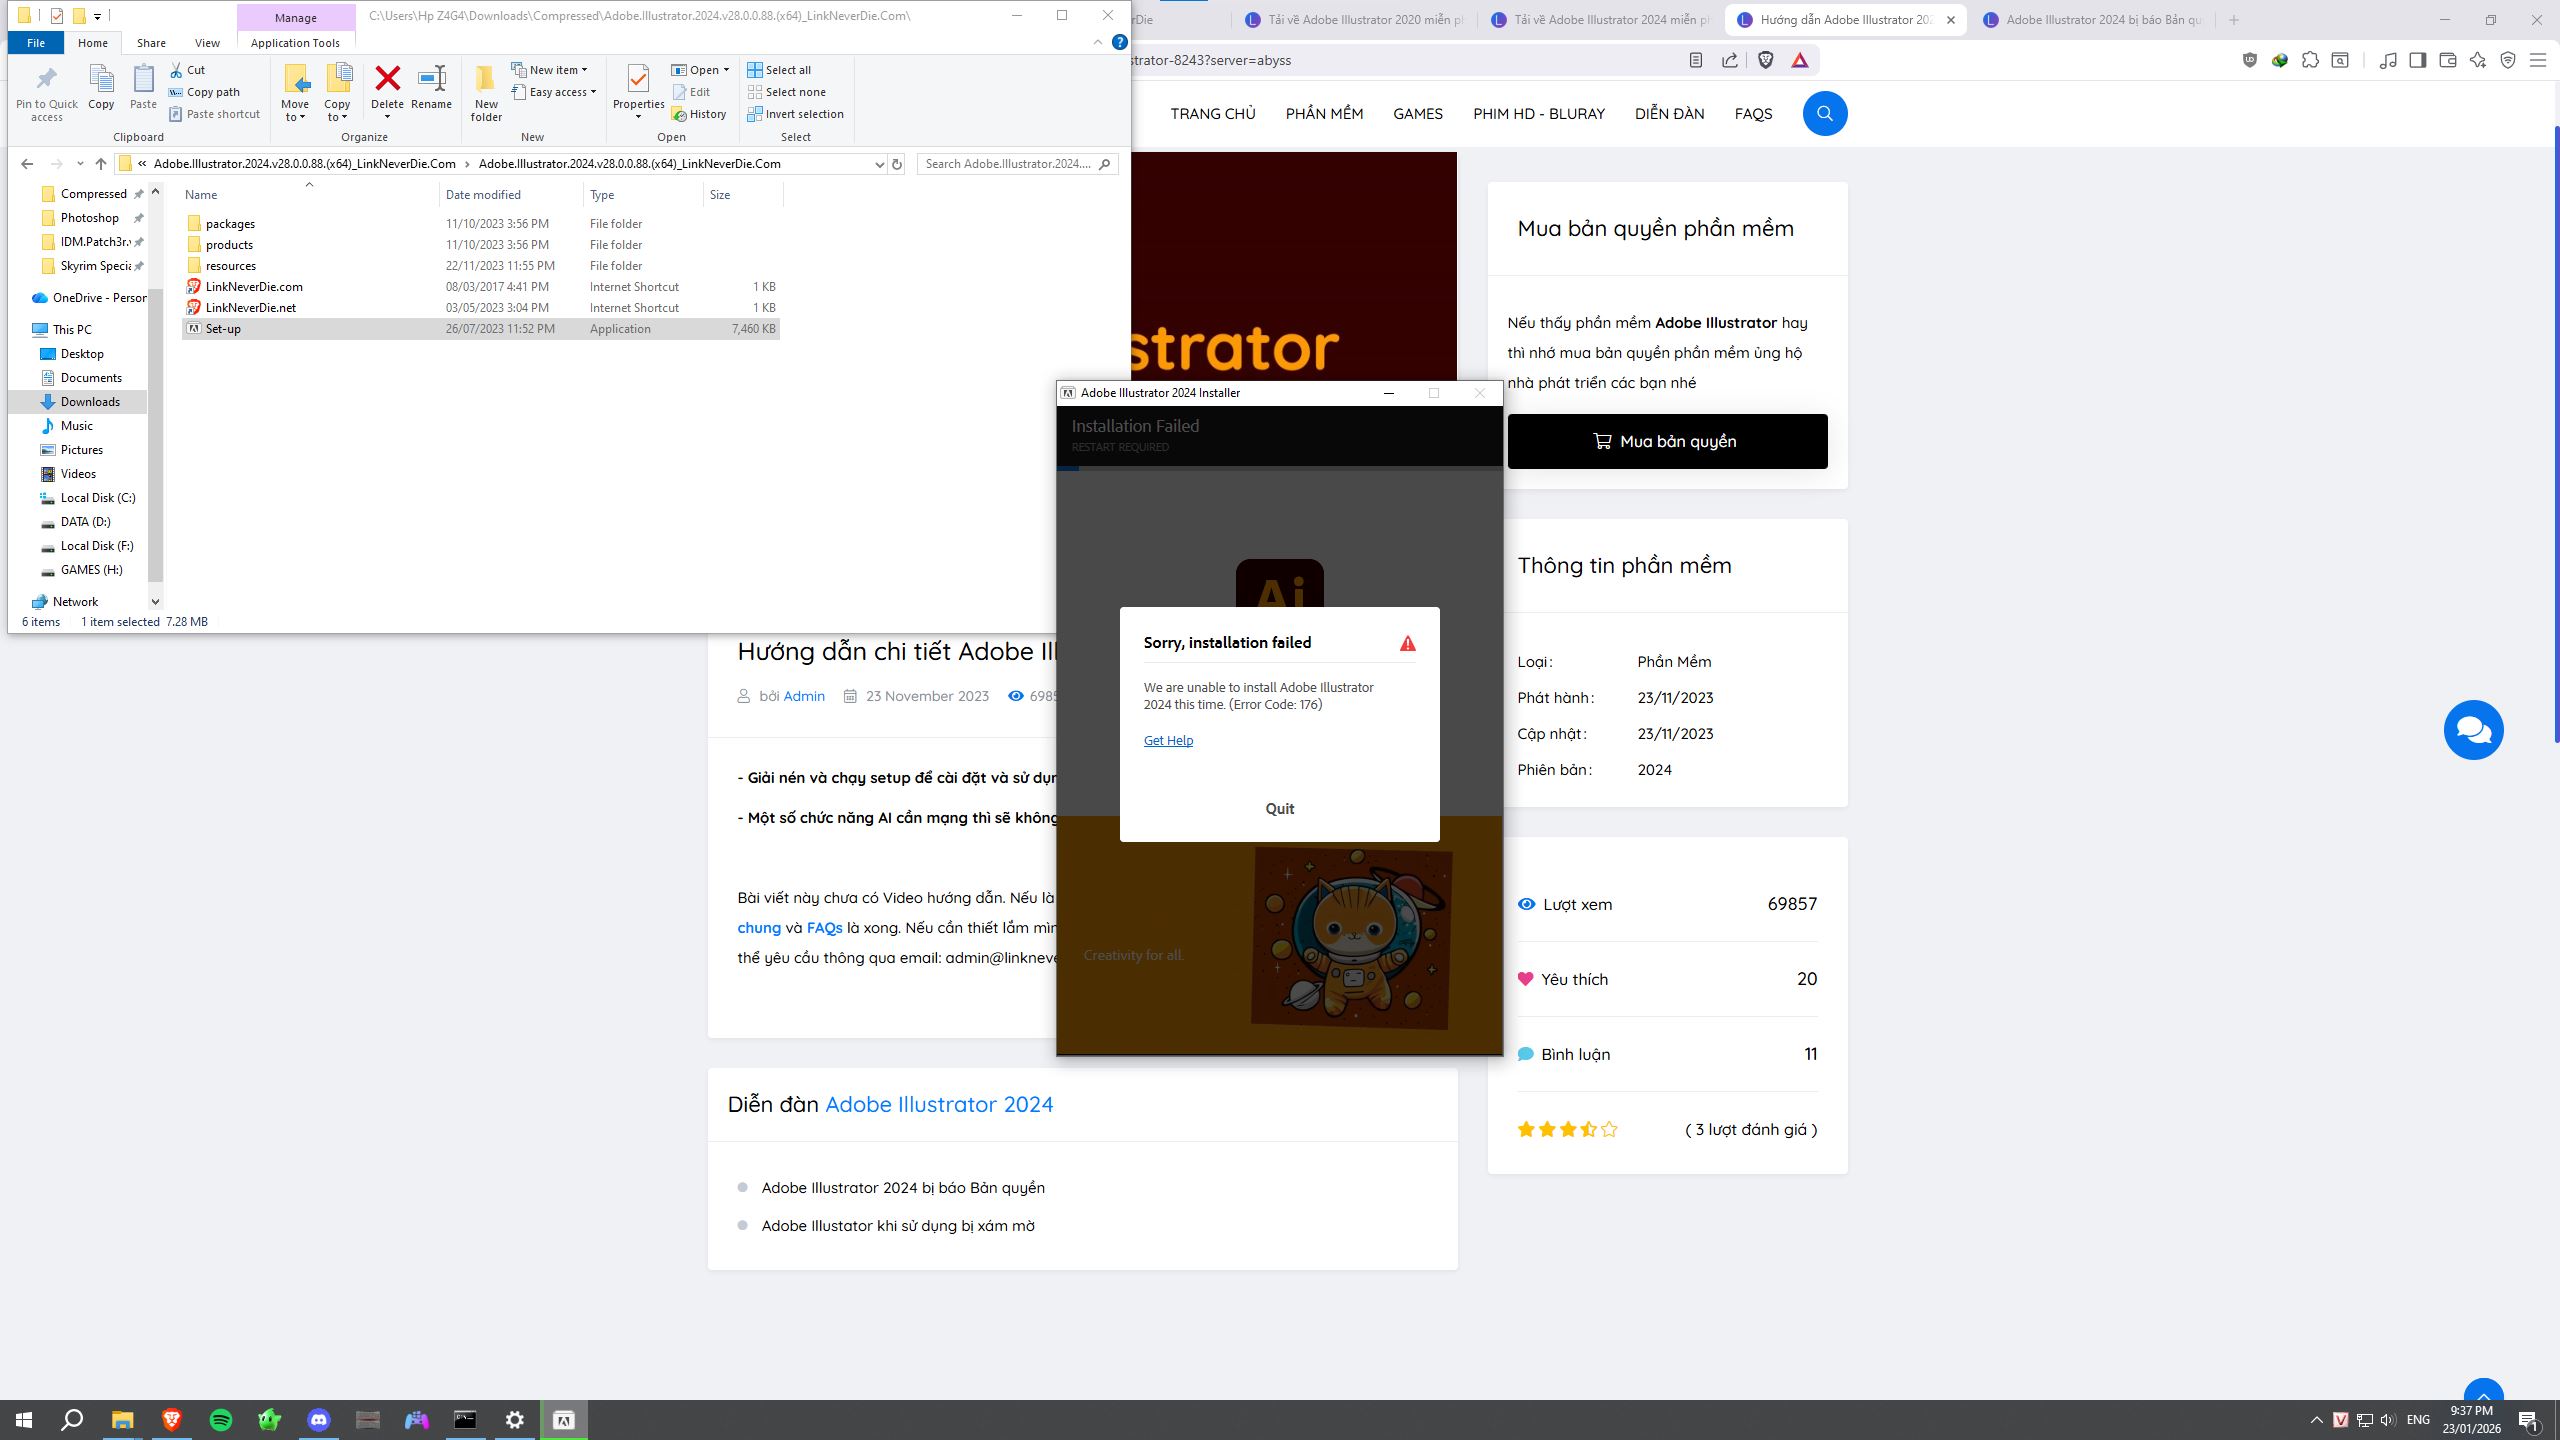Screen dimensions: 2560x1440
Task: Open the share icon in address bar
Action: [x=1731, y=60]
